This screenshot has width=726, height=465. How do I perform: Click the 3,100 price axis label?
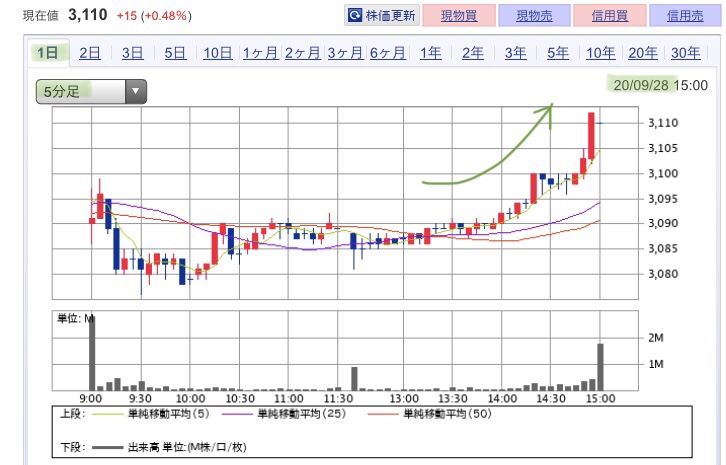[x=663, y=174]
